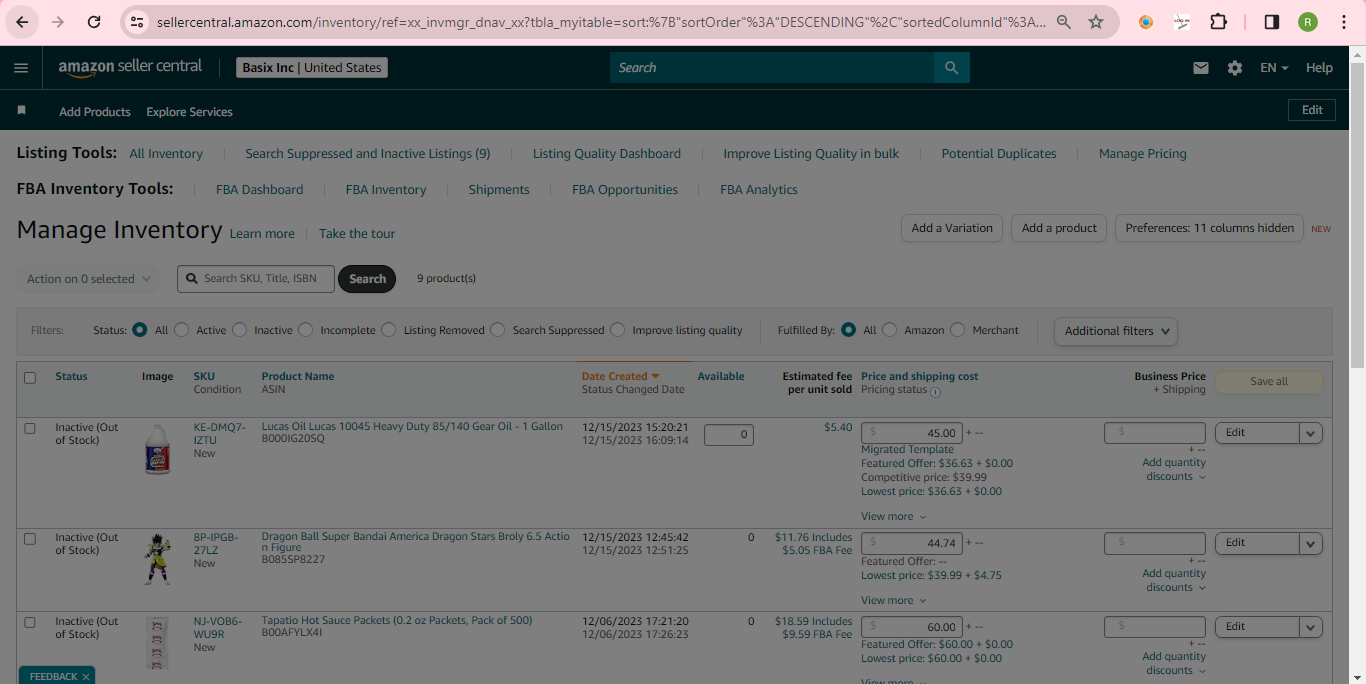Click Add a product button
Image resolution: width=1366 pixels, height=684 pixels.
coord(1059,228)
